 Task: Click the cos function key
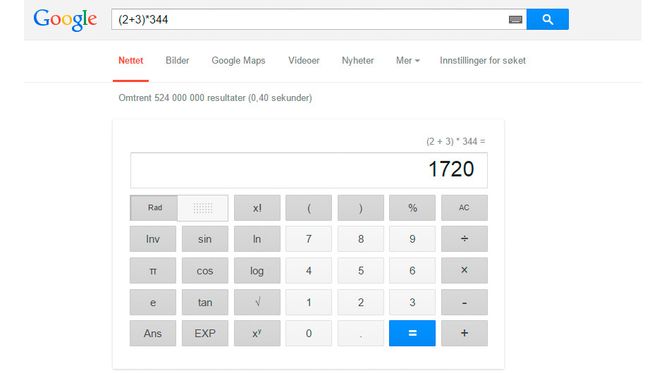[x=205, y=270]
